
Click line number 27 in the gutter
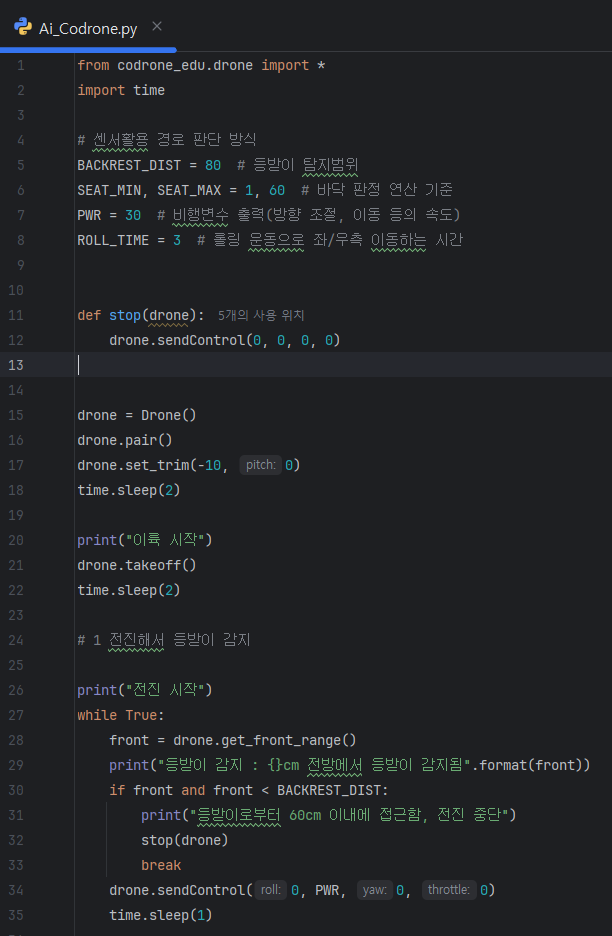point(16,715)
